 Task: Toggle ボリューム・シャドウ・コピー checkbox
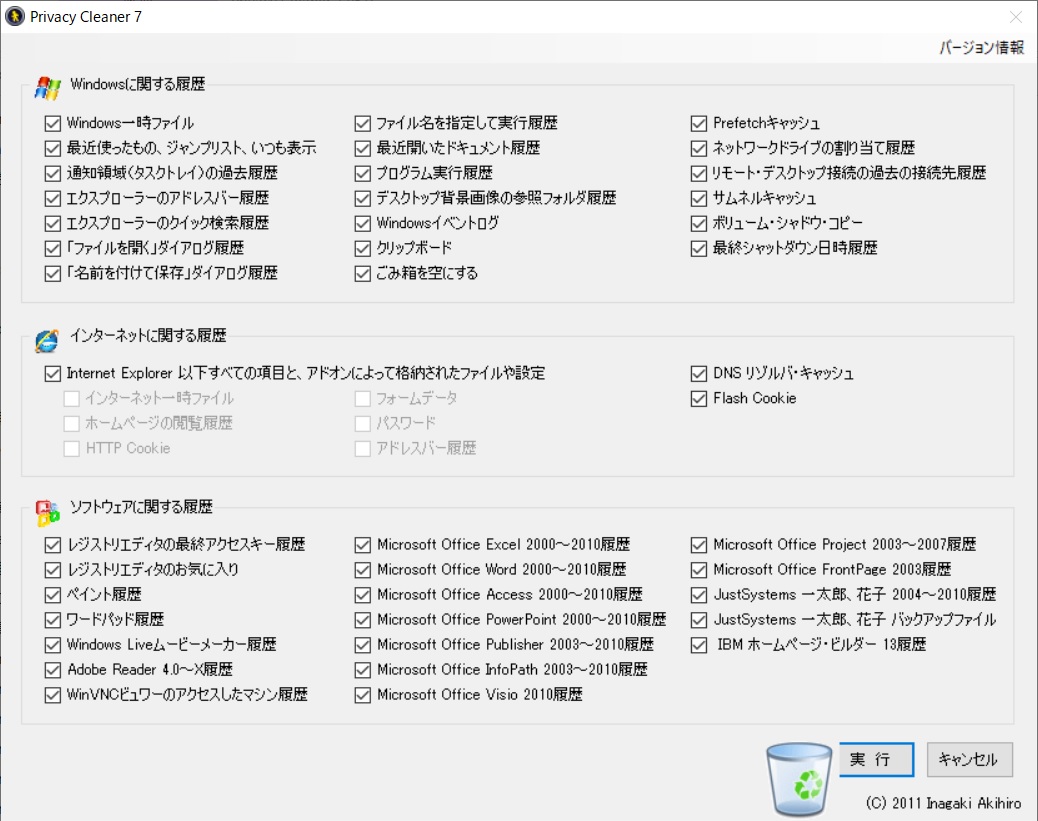click(x=698, y=223)
